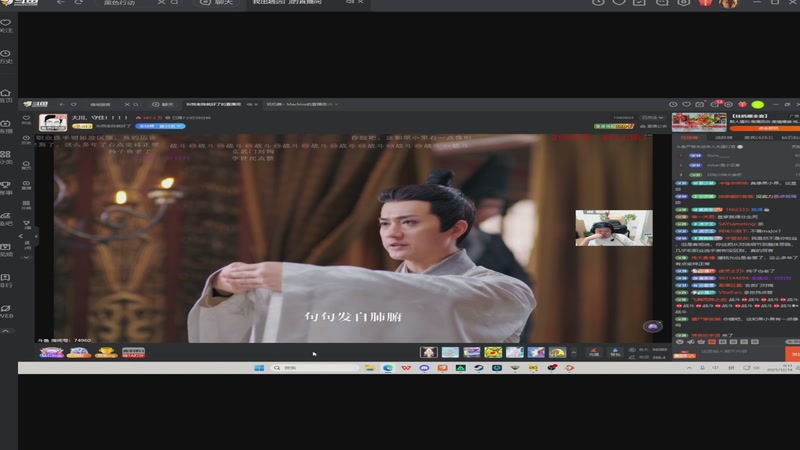This screenshot has height=450, width=800.
Task: Open the Windows Start button on the taskbar
Action: [x=259, y=368]
